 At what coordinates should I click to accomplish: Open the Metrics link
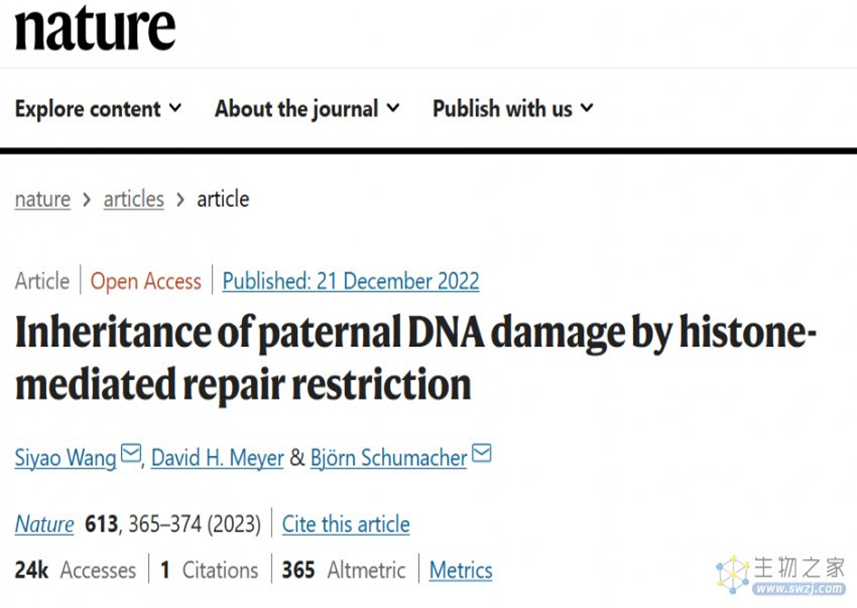[x=461, y=570]
